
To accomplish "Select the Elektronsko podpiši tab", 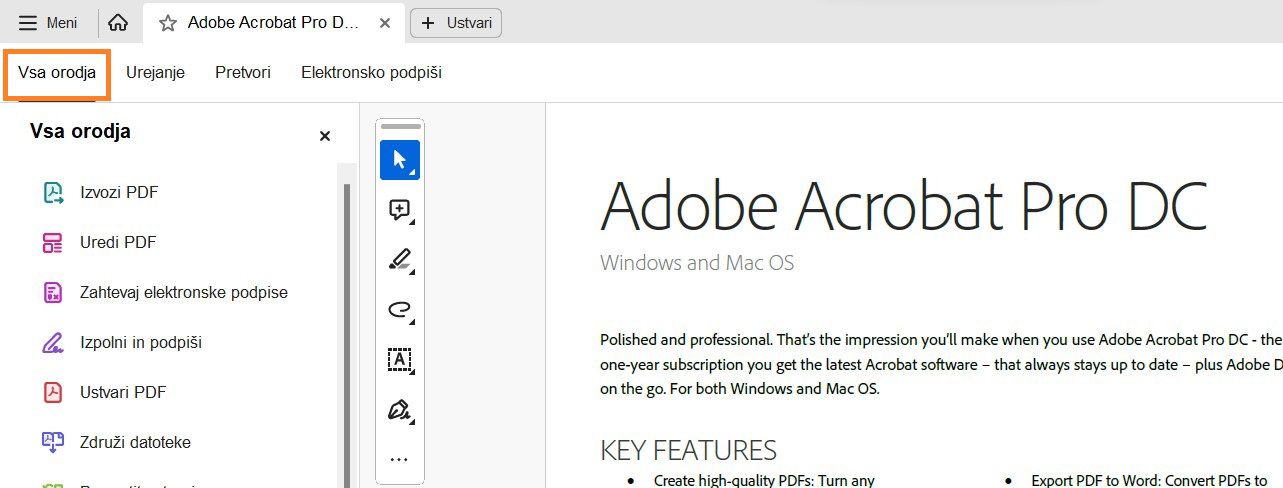I will pos(371,73).
